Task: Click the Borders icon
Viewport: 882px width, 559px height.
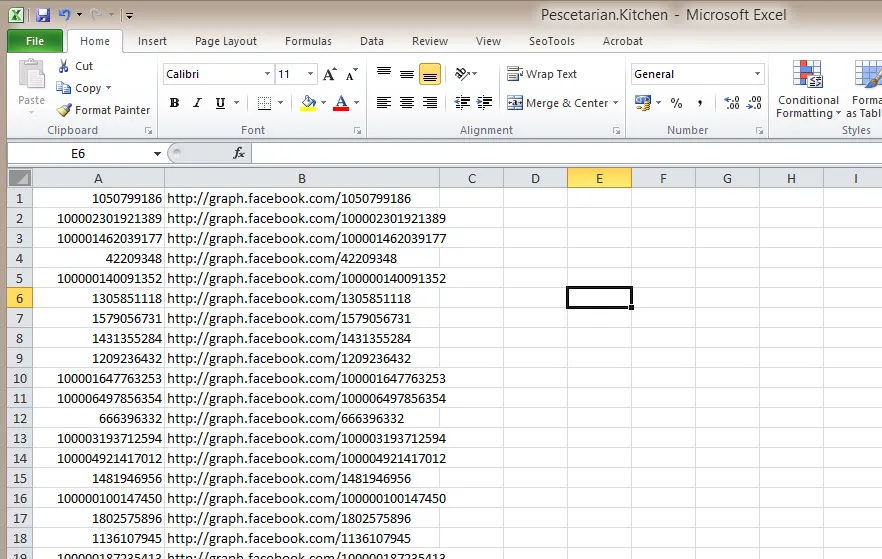Action: click(x=264, y=103)
